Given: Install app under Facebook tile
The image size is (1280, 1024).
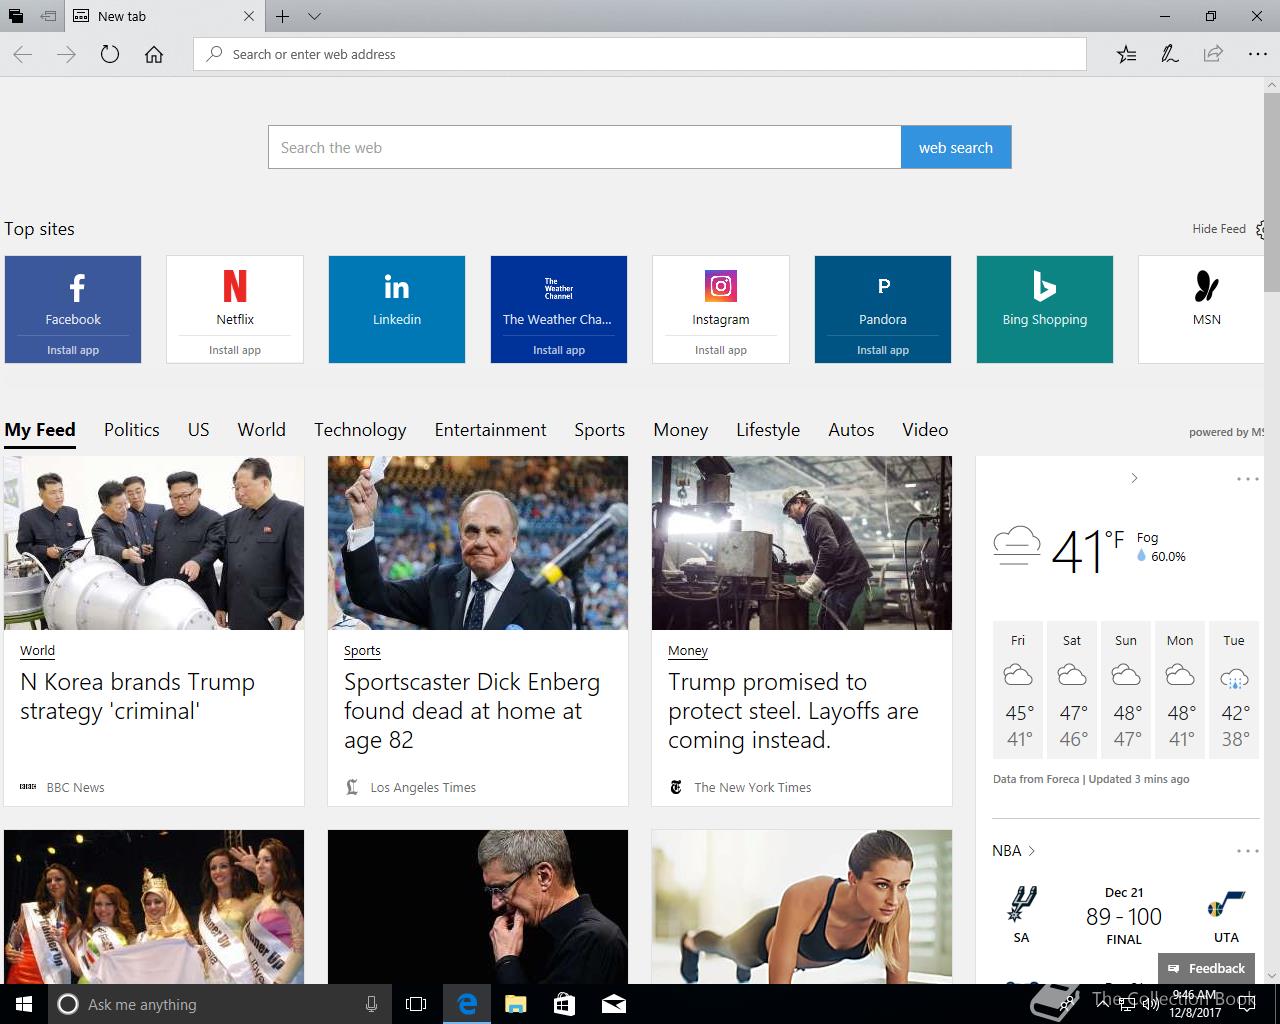Looking at the screenshot, I should pos(73,350).
